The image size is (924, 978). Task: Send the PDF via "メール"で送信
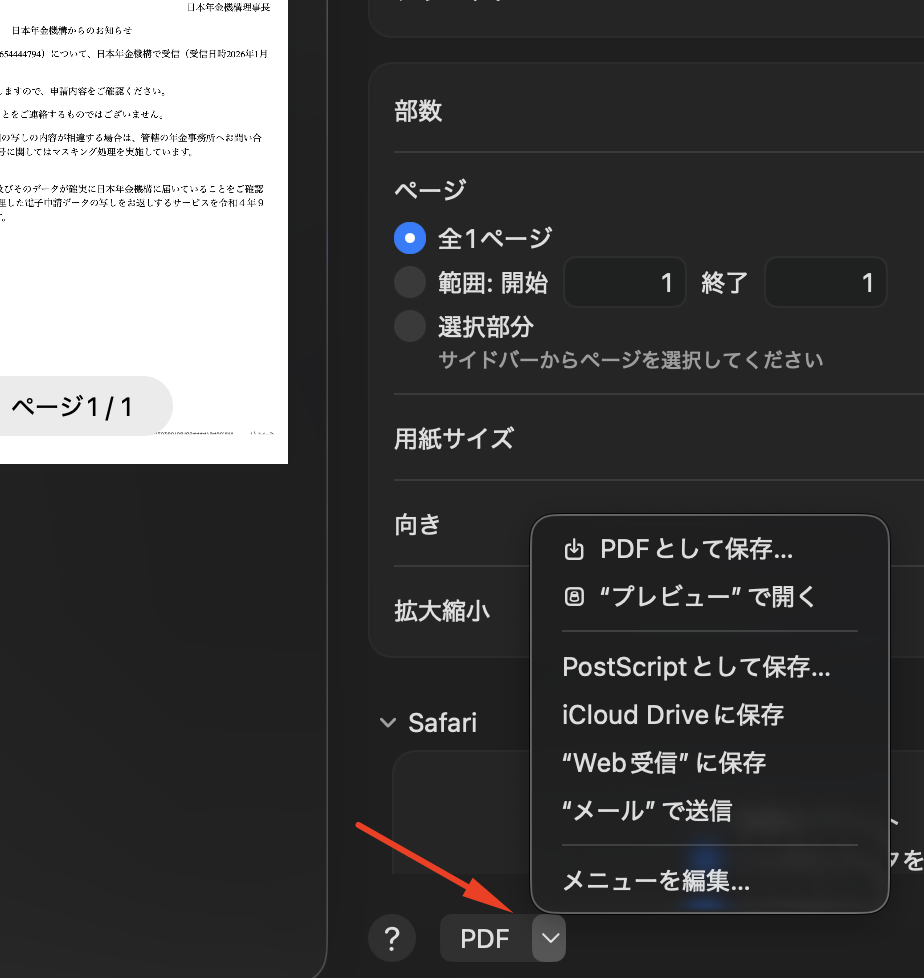coord(647,810)
